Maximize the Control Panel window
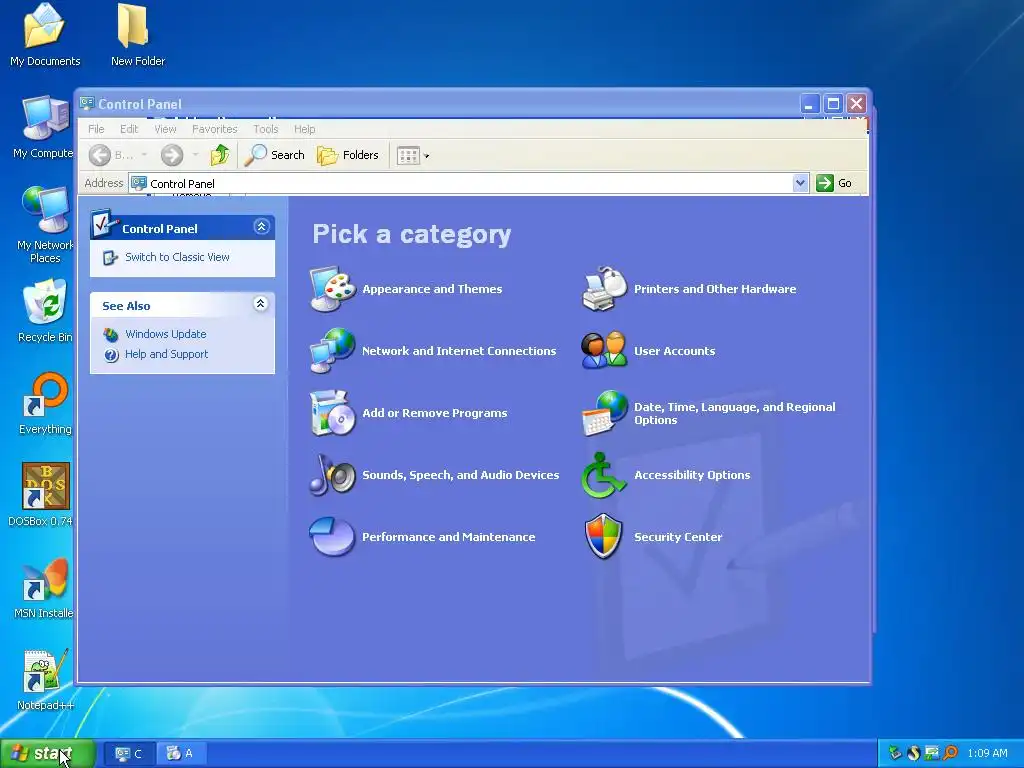This screenshot has height=768, width=1024. coord(833,104)
